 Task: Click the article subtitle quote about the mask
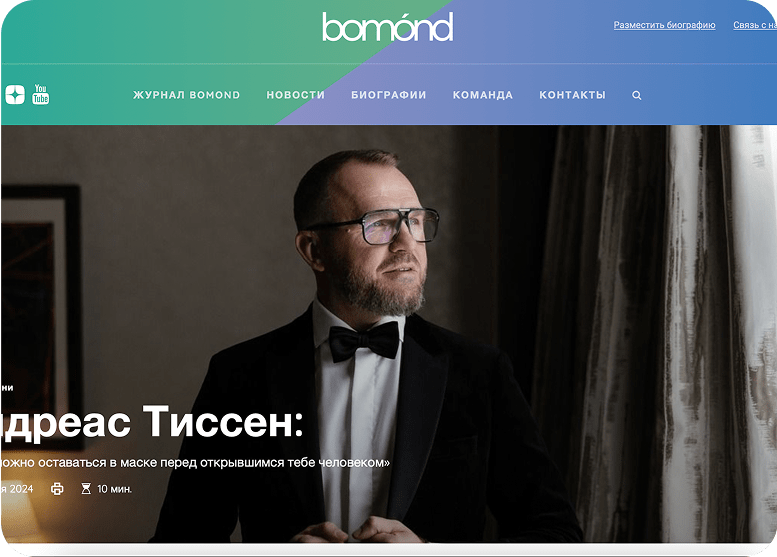pos(195,462)
